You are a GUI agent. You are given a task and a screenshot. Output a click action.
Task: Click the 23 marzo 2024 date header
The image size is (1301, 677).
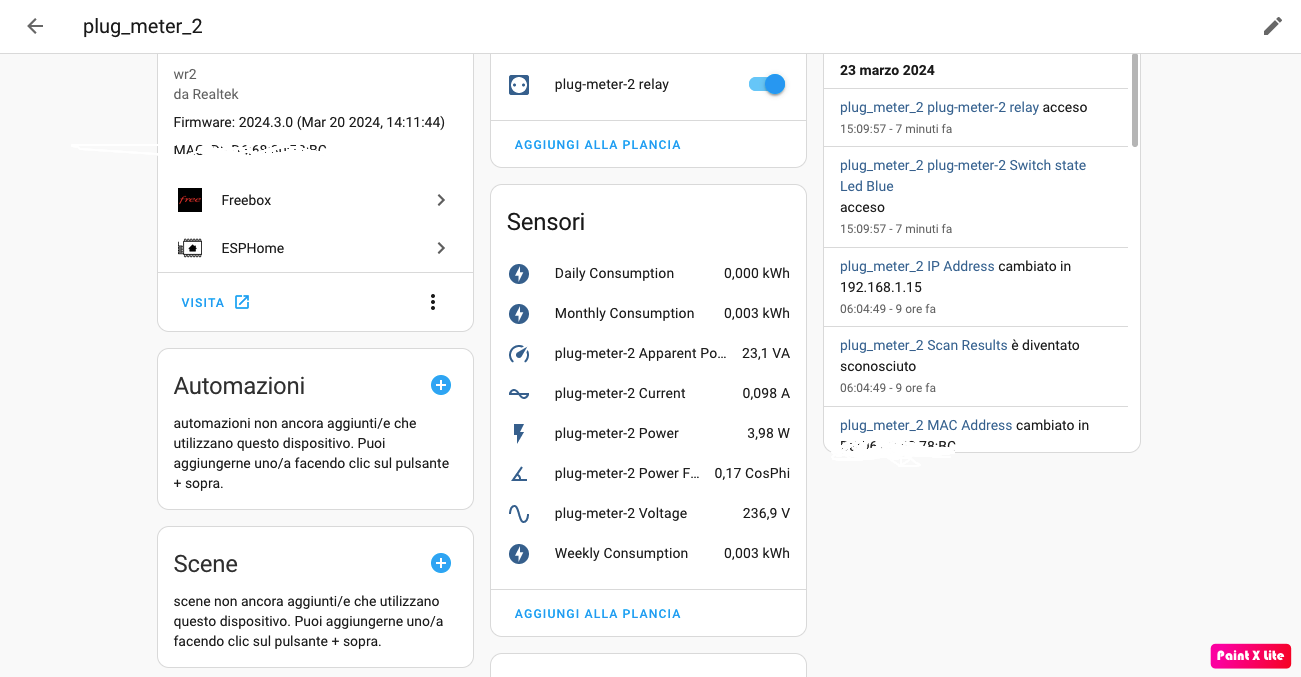pyautogui.click(x=887, y=70)
